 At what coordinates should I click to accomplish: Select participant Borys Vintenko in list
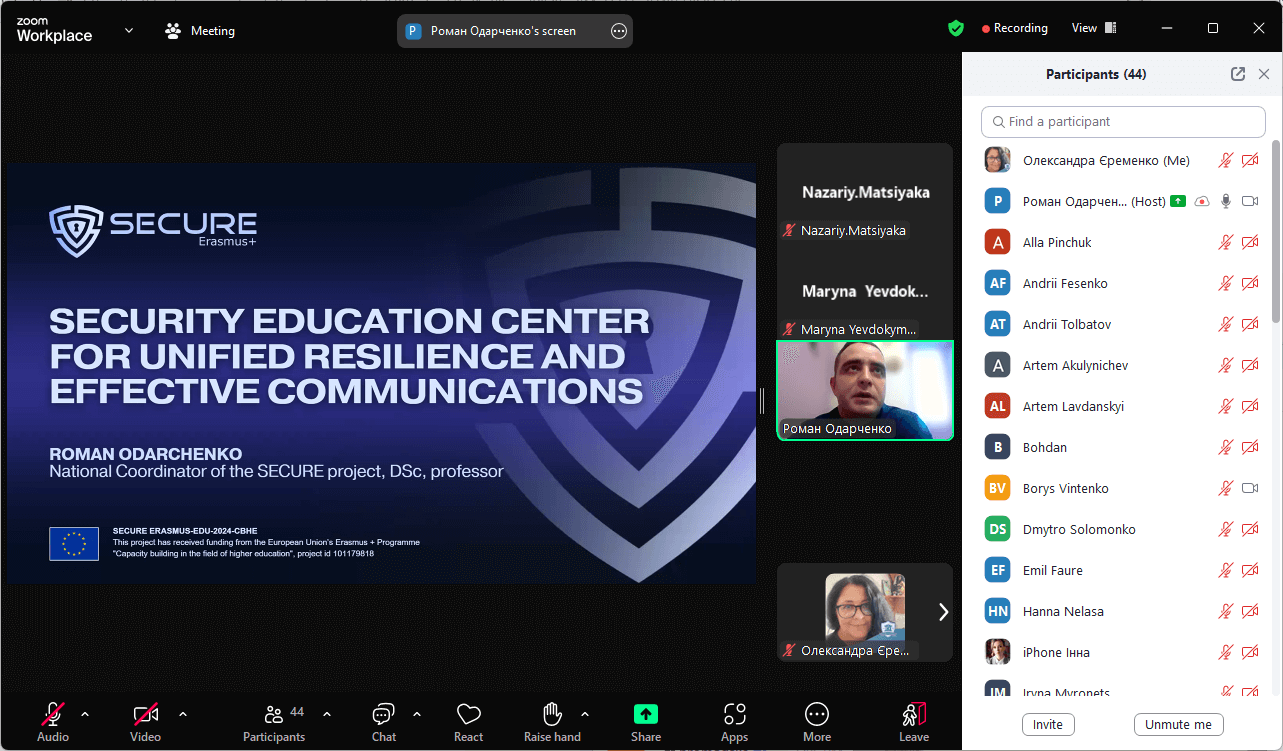pyautogui.click(x=1123, y=488)
